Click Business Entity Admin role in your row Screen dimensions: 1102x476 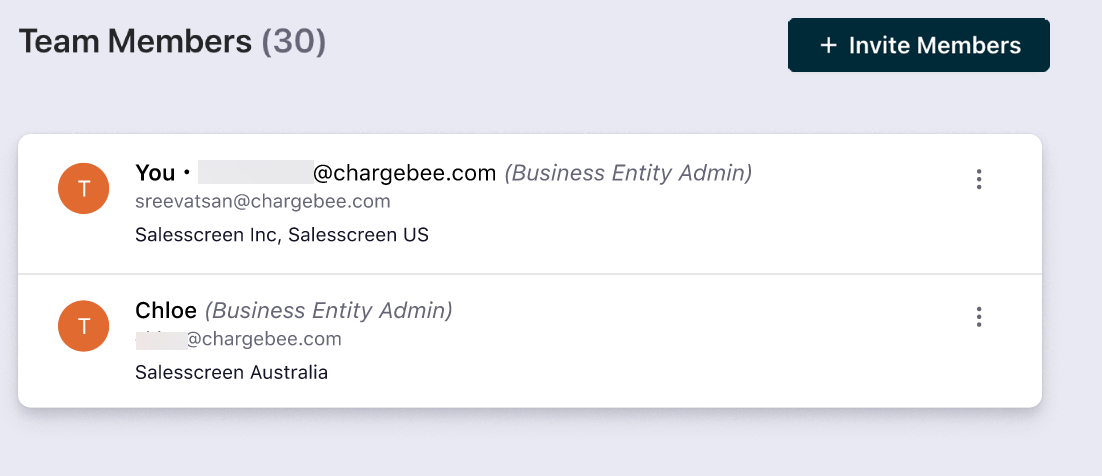628,174
